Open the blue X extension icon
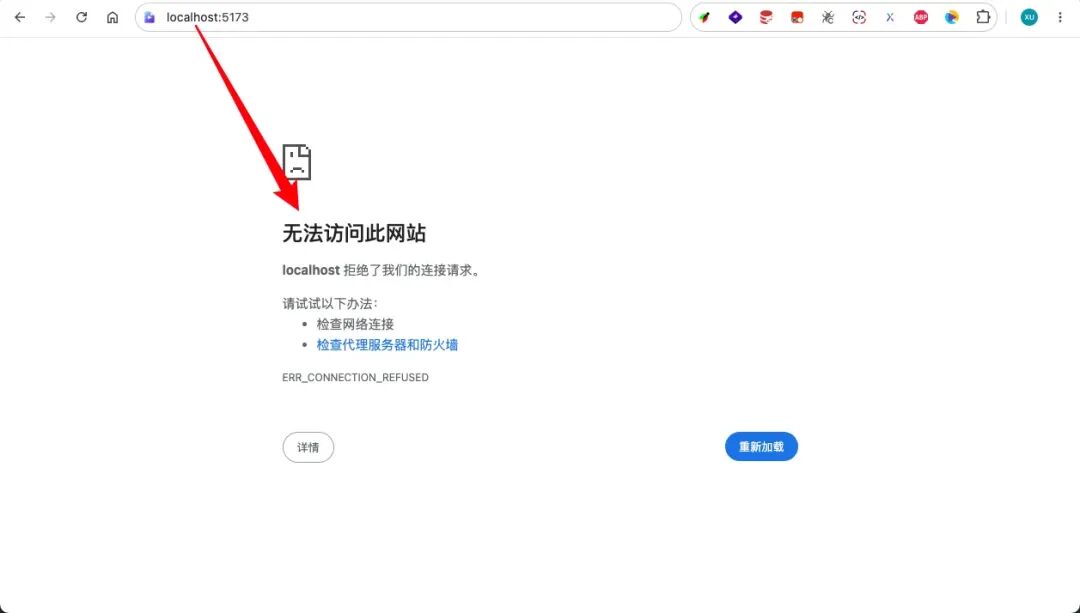Image resolution: width=1080 pixels, height=613 pixels. point(890,17)
